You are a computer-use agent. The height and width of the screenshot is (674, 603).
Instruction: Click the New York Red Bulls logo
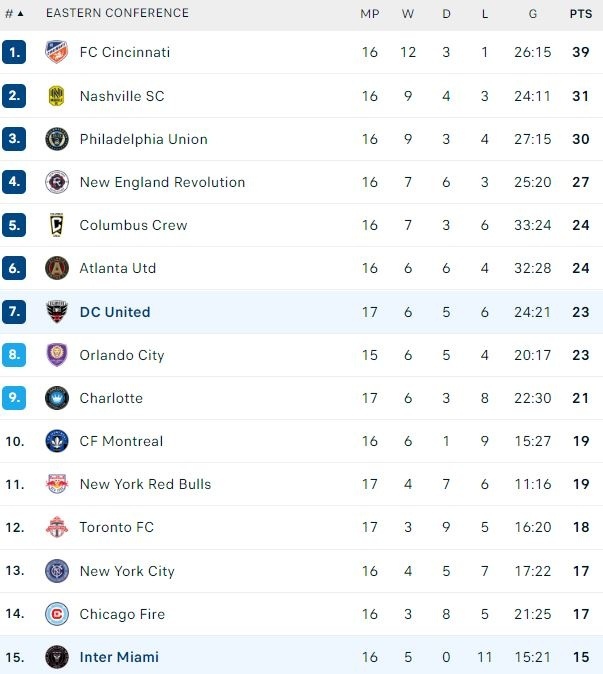click(x=56, y=484)
